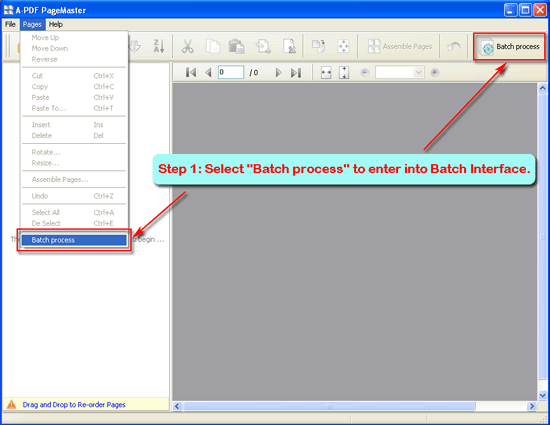This screenshot has width=550, height=425.
Task: Click the Batch process toolbar button
Action: (x=509, y=47)
